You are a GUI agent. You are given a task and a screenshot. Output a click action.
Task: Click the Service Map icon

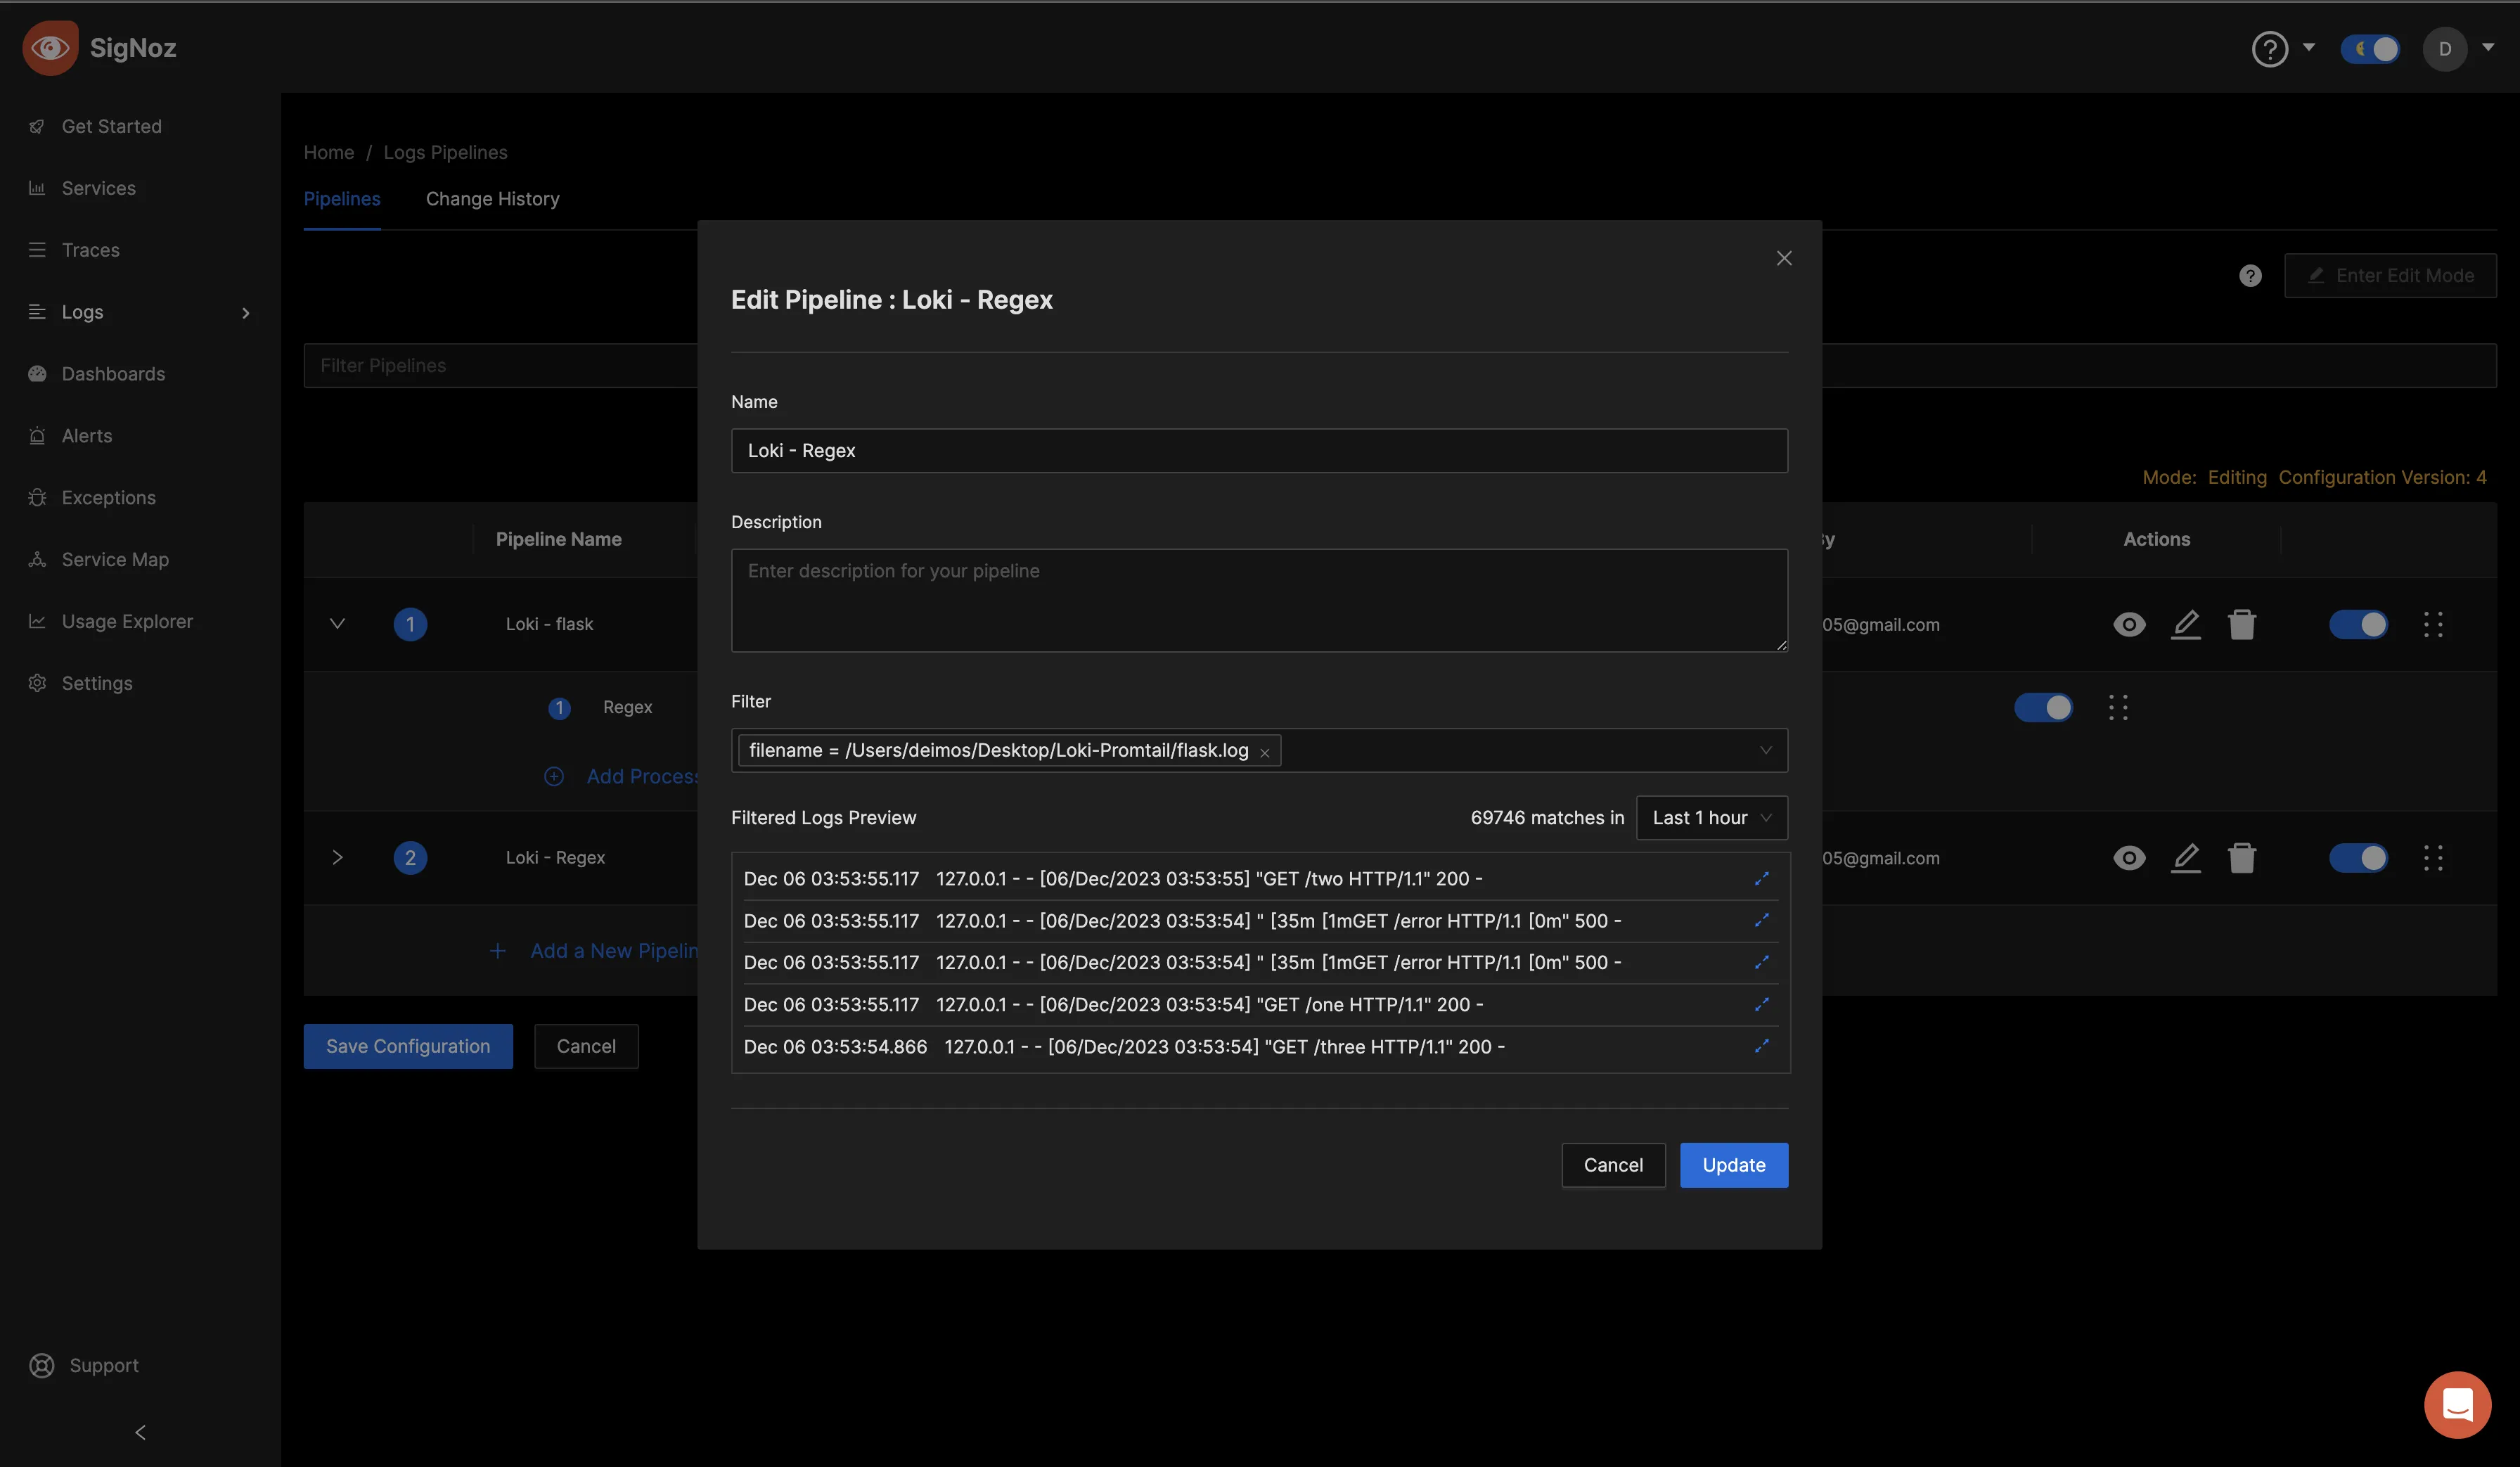37,559
